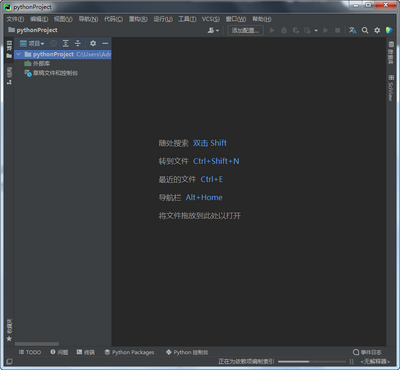
Task: Click the Debug bug icon
Action: point(284,30)
